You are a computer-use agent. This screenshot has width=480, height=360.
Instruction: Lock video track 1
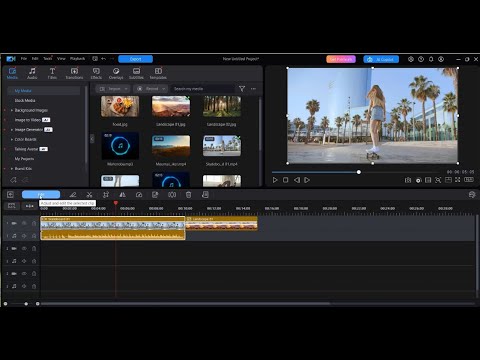(x=34, y=223)
